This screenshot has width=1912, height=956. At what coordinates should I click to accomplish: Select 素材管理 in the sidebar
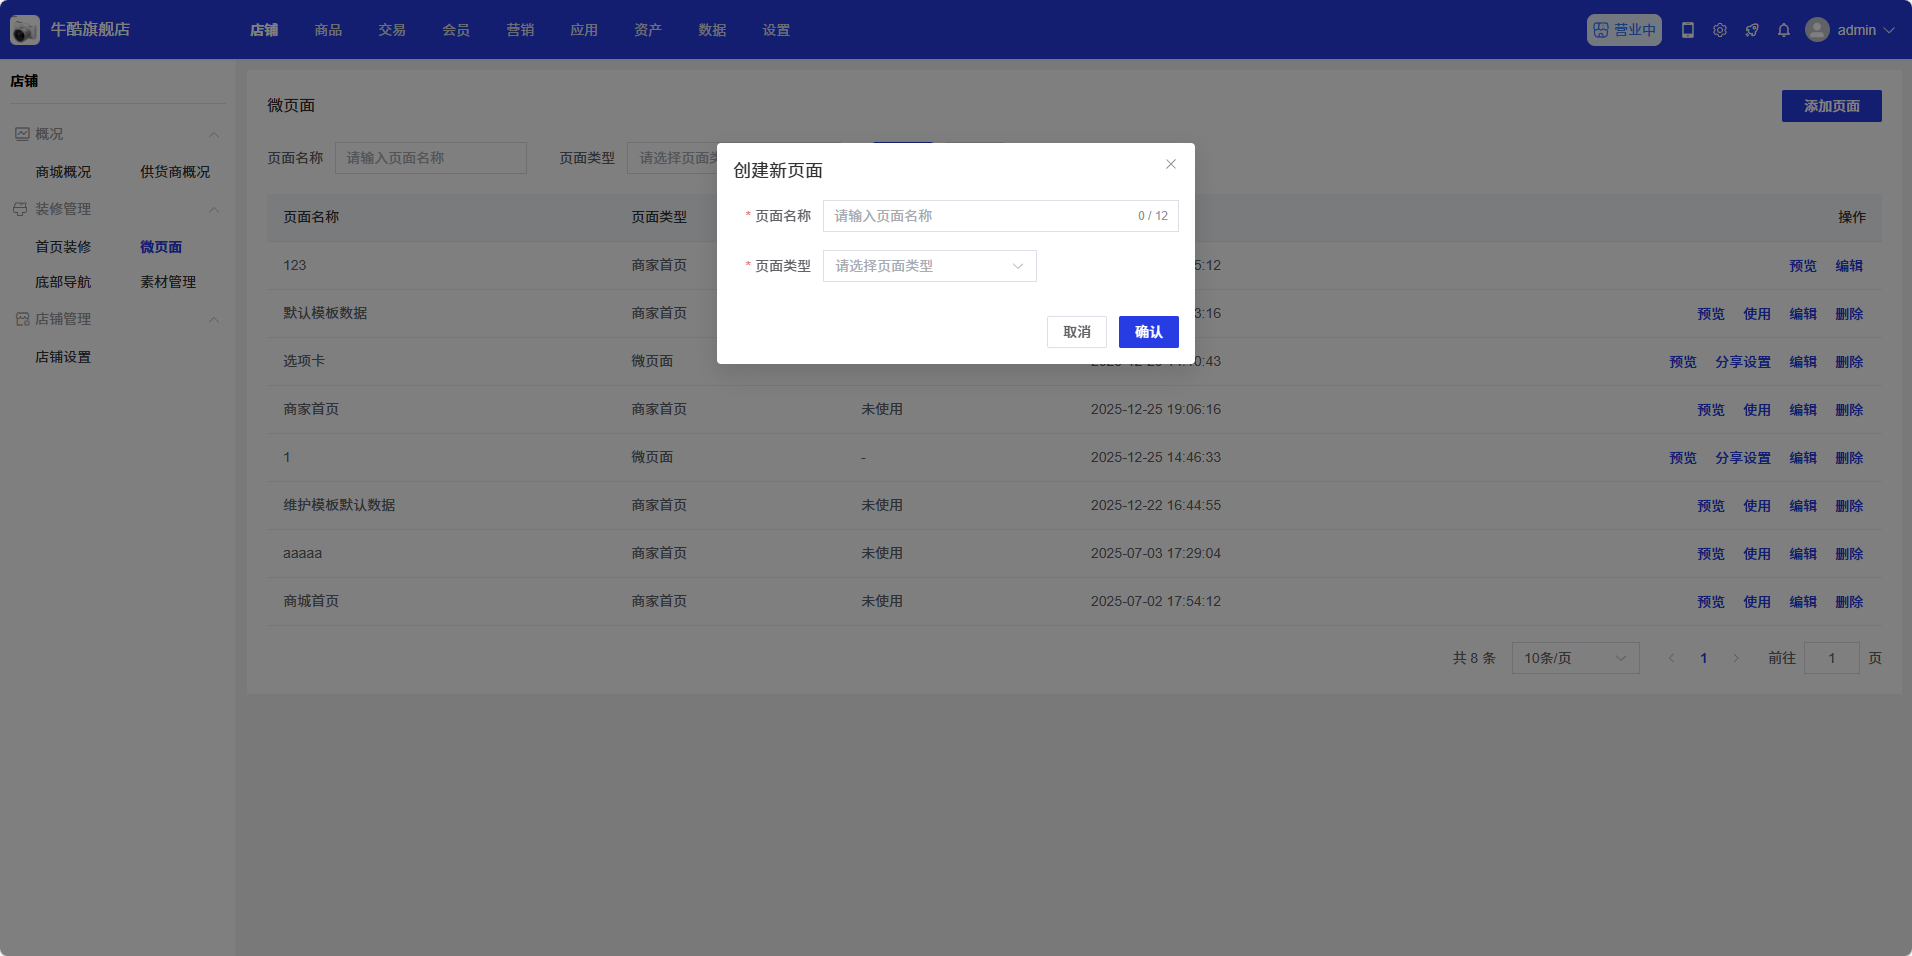pos(168,282)
